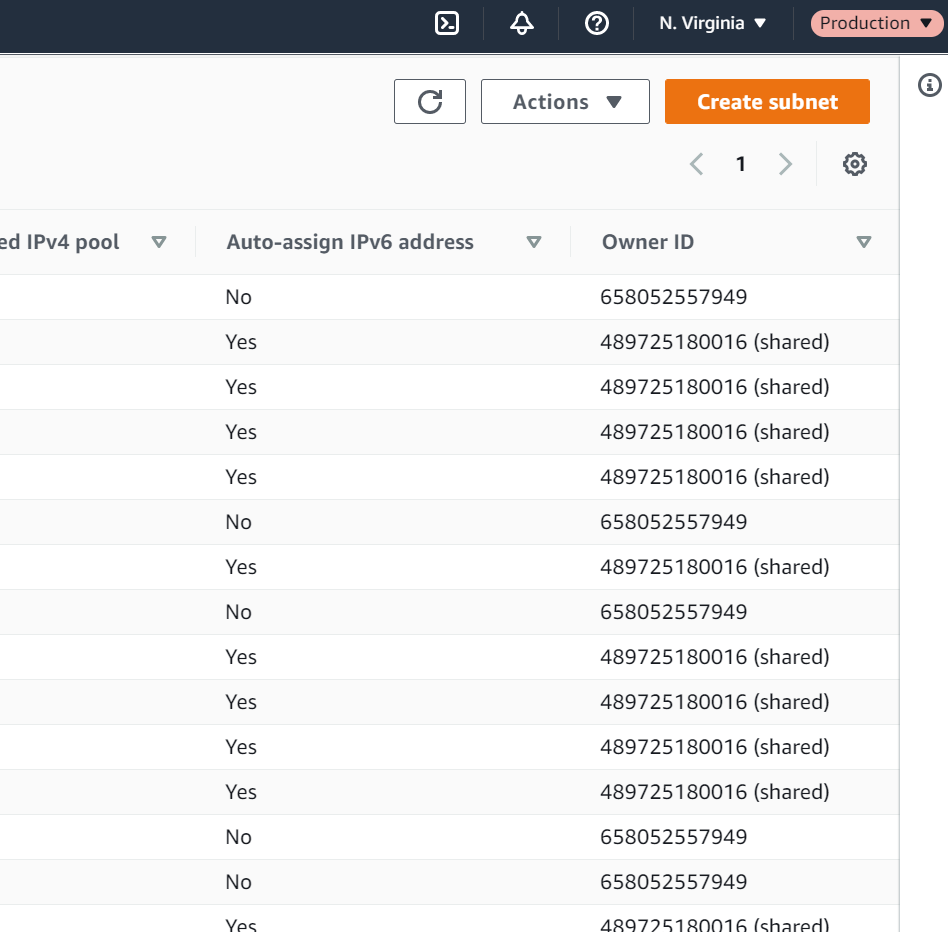948x932 pixels.
Task: Open the notifications bell
Action: (521, 24)
